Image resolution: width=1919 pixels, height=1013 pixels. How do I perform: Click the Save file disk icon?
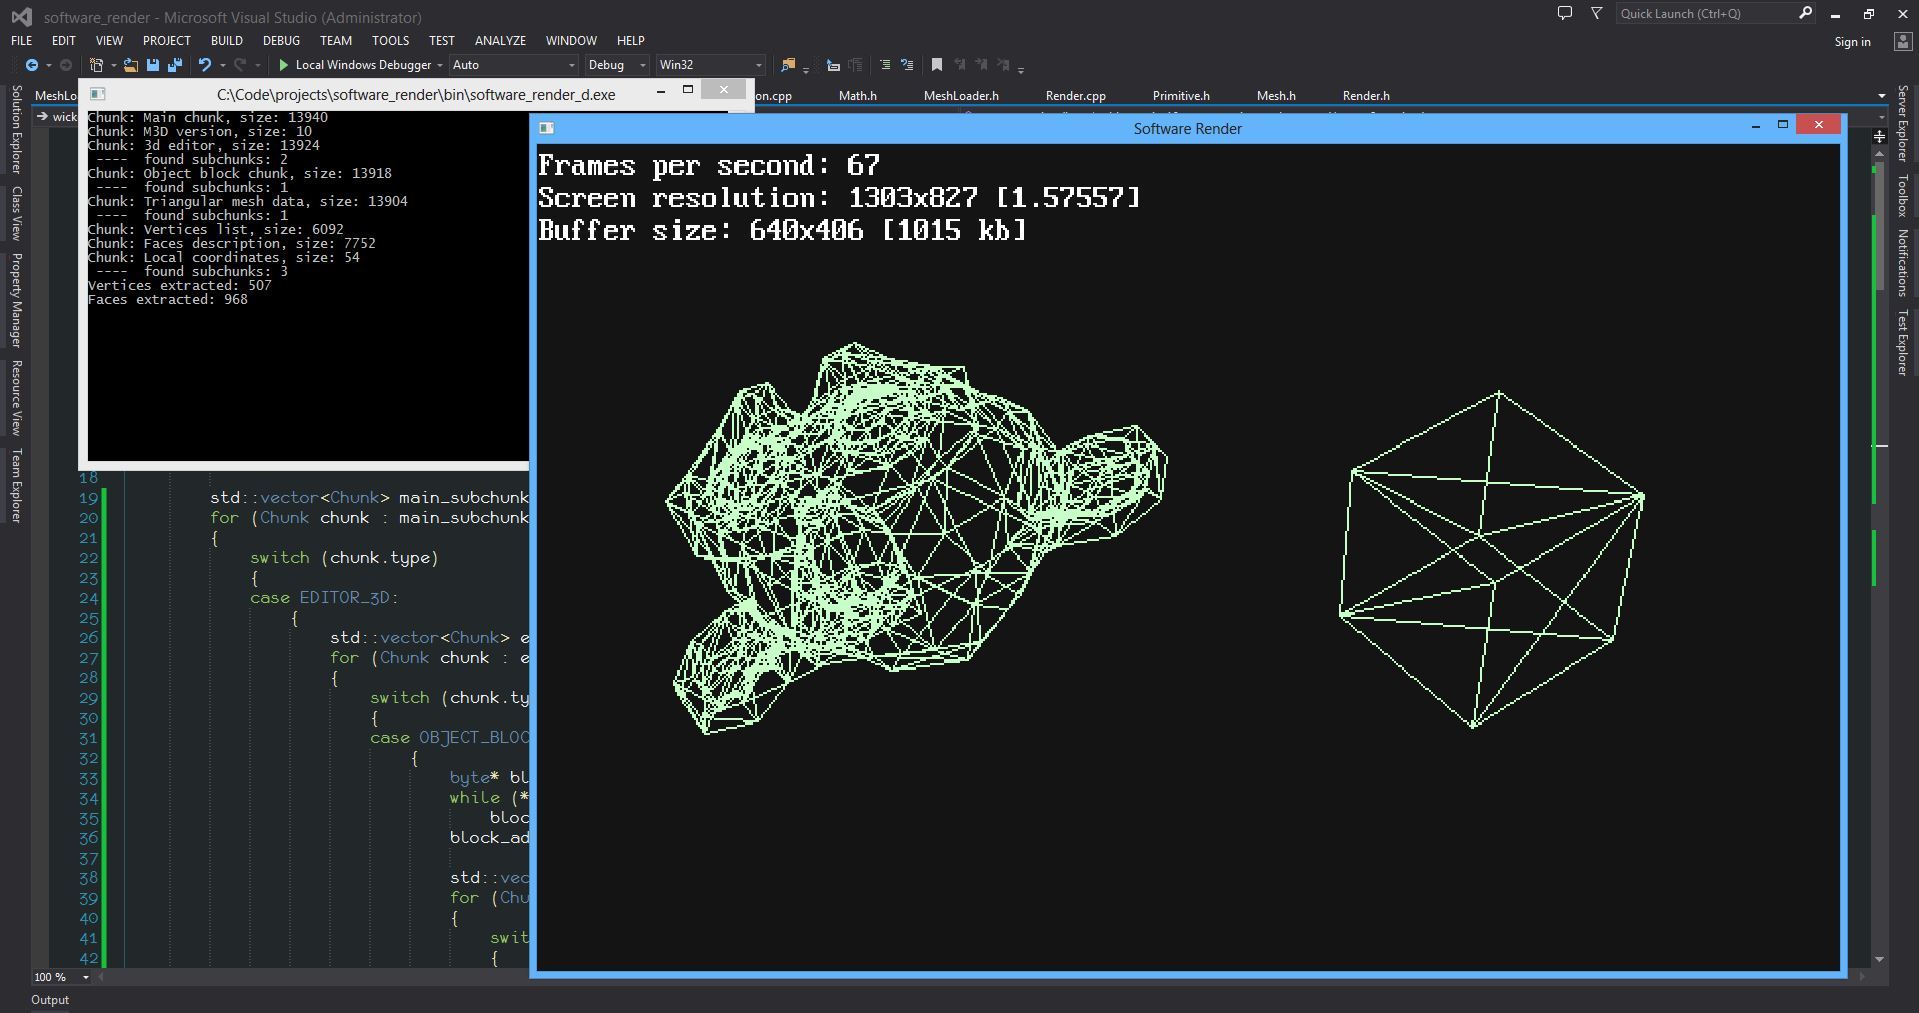(153, 65)
